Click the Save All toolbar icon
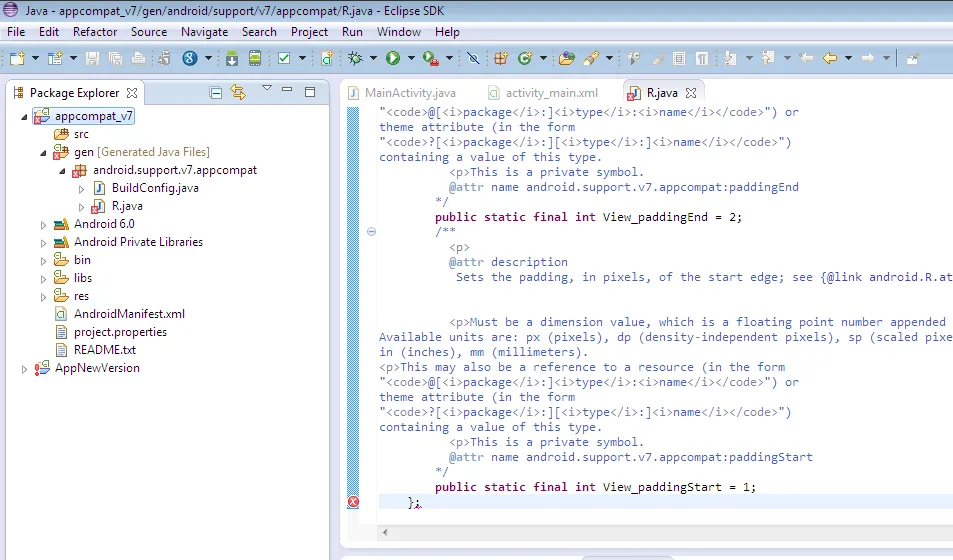The image size is (953, 560). pyautogui.click(x=115, y=58)
